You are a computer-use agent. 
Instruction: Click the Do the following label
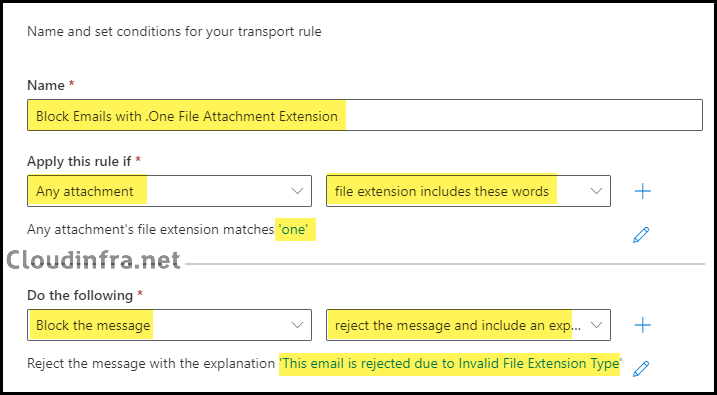80,295
